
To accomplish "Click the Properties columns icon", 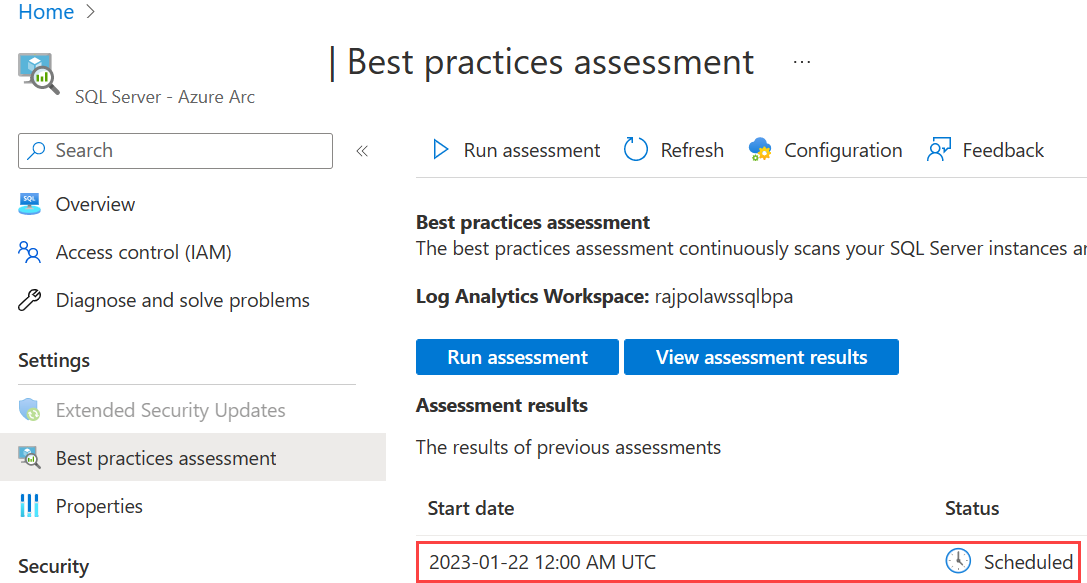I will click(29, 505).
